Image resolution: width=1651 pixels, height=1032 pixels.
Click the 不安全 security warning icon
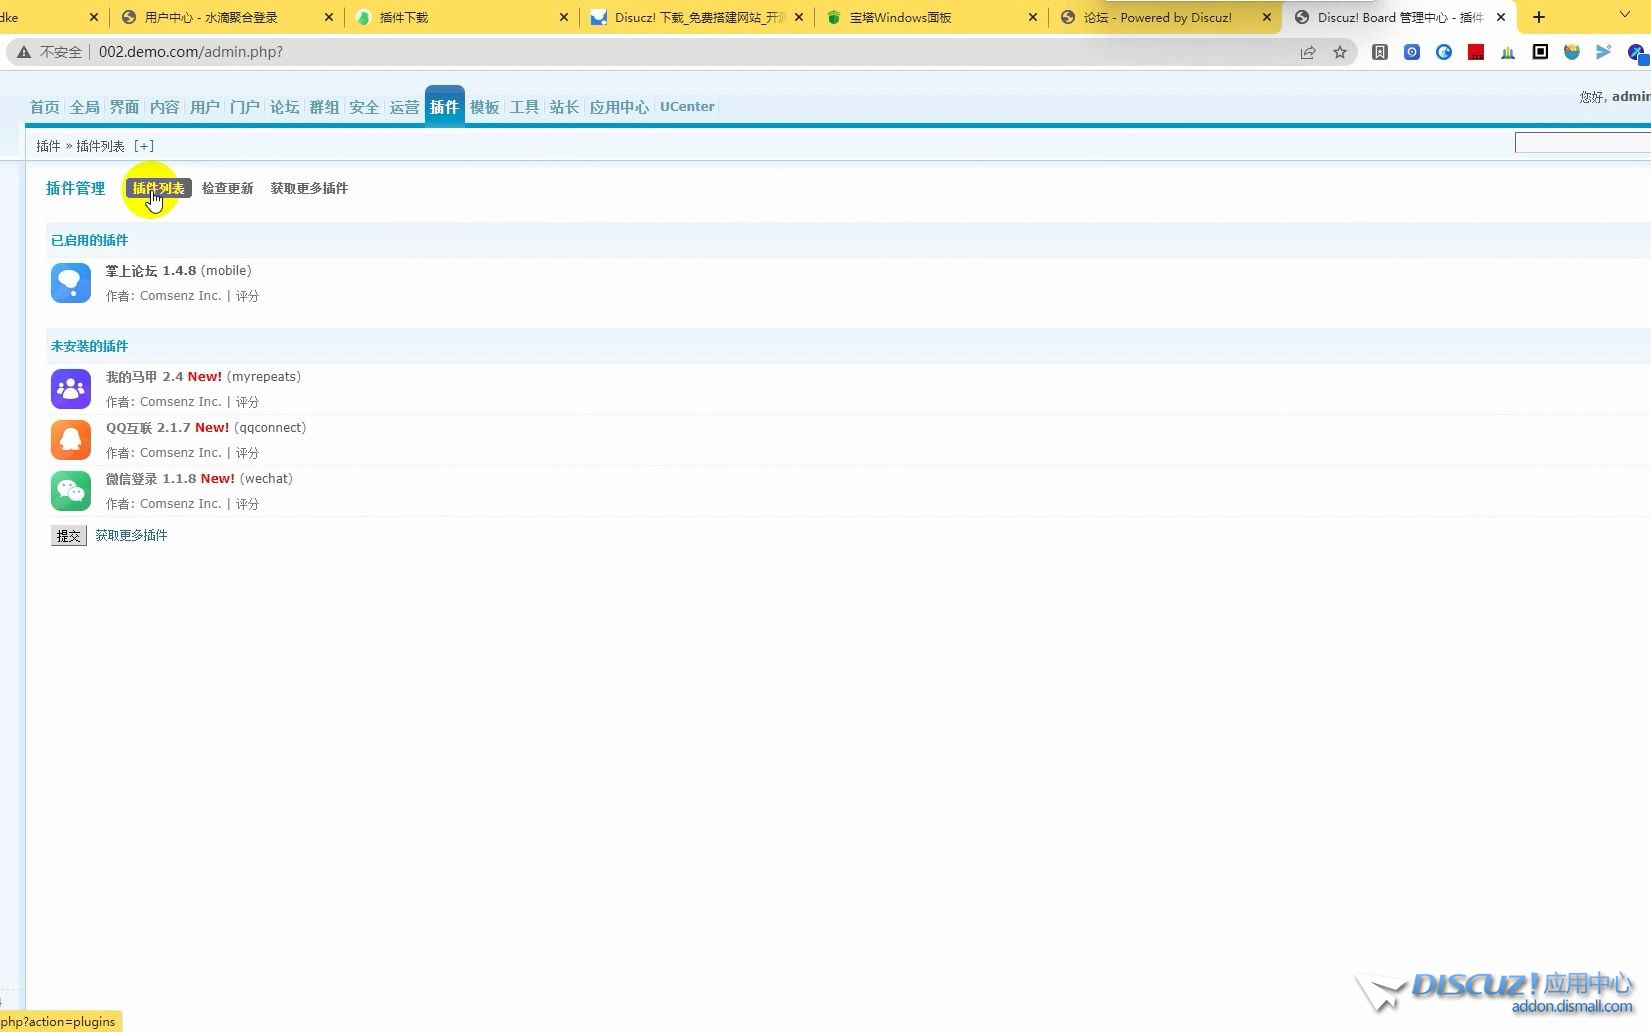(24, 52)
